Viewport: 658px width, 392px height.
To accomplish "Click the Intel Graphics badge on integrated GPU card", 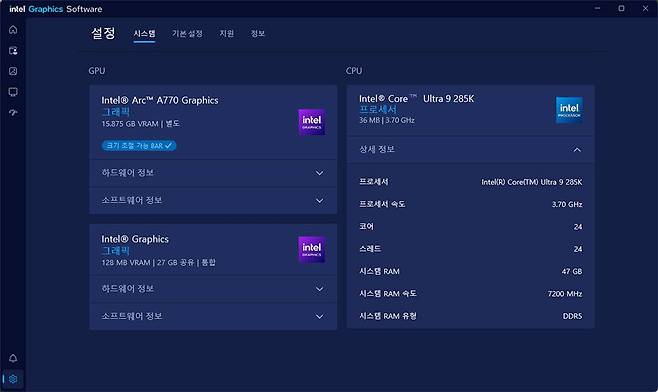I will 311,249.
